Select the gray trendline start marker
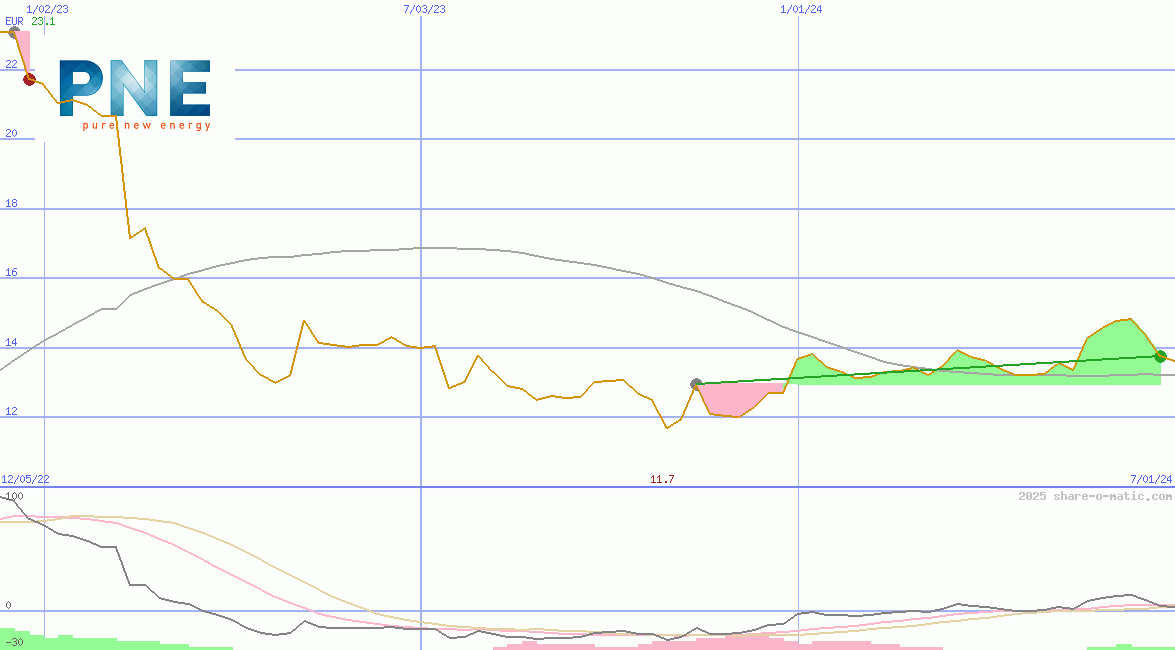1175x650 pixels. (695, 382)
